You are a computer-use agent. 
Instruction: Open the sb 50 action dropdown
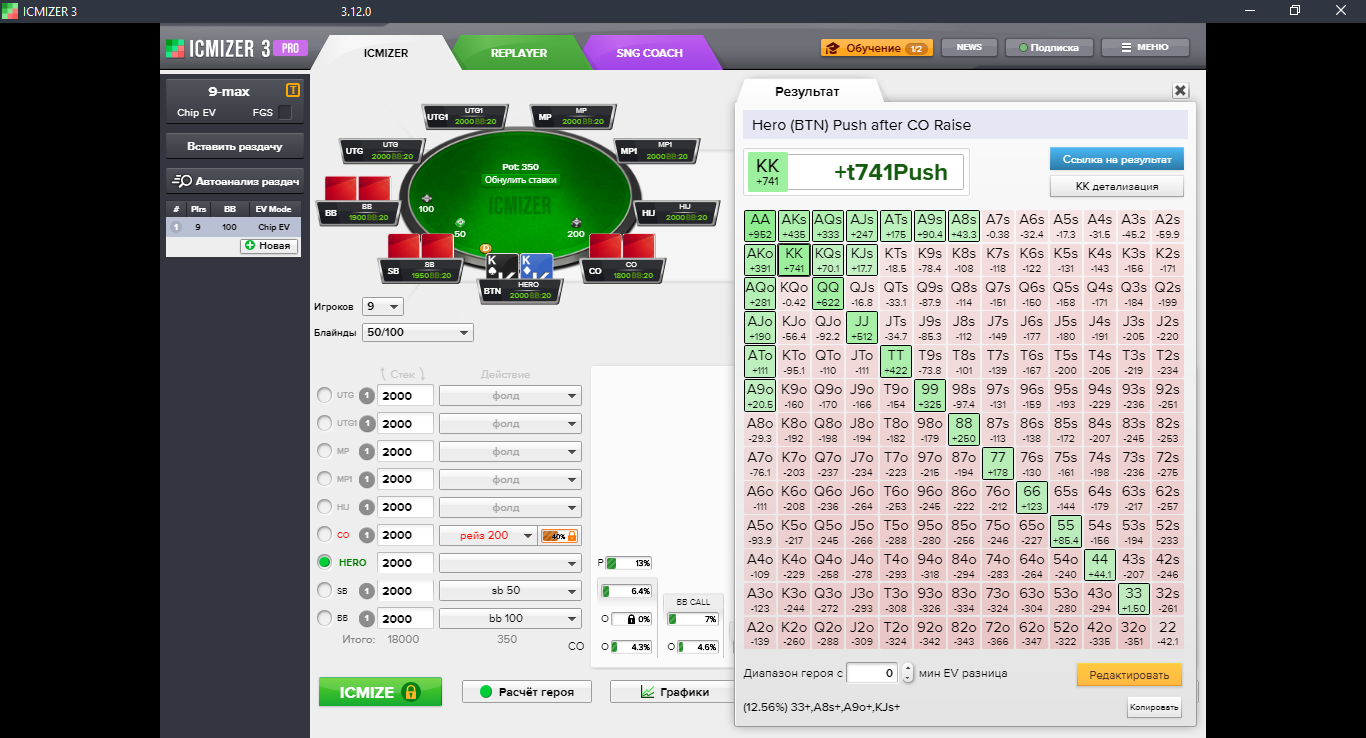coord(510,590)
